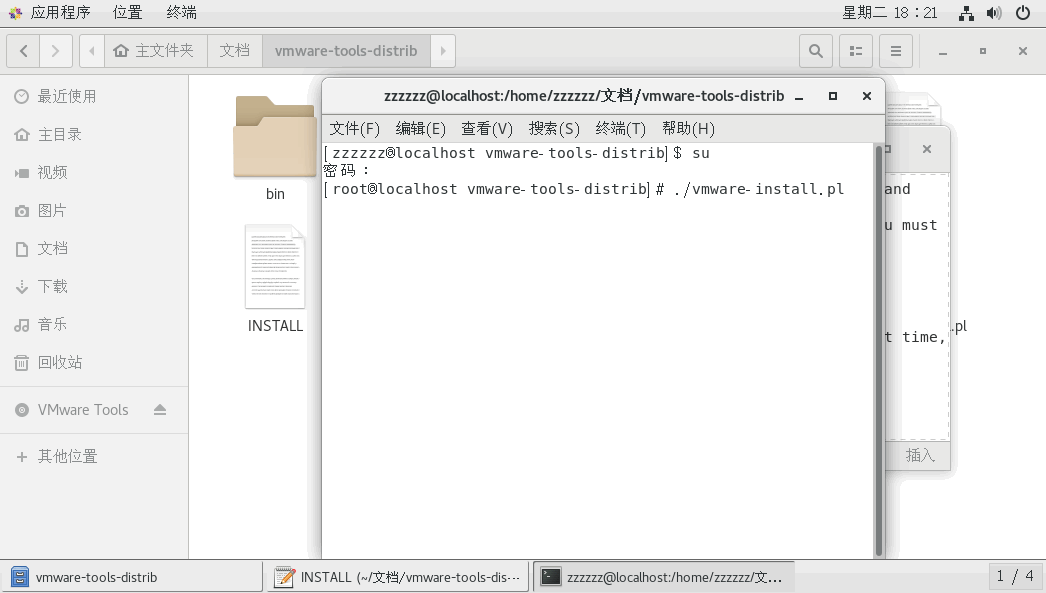The height and width of the screenshot is (593, 1046).
Task: Minimize the file manager window
Action: pyautogui.click(x=943, y=51)
